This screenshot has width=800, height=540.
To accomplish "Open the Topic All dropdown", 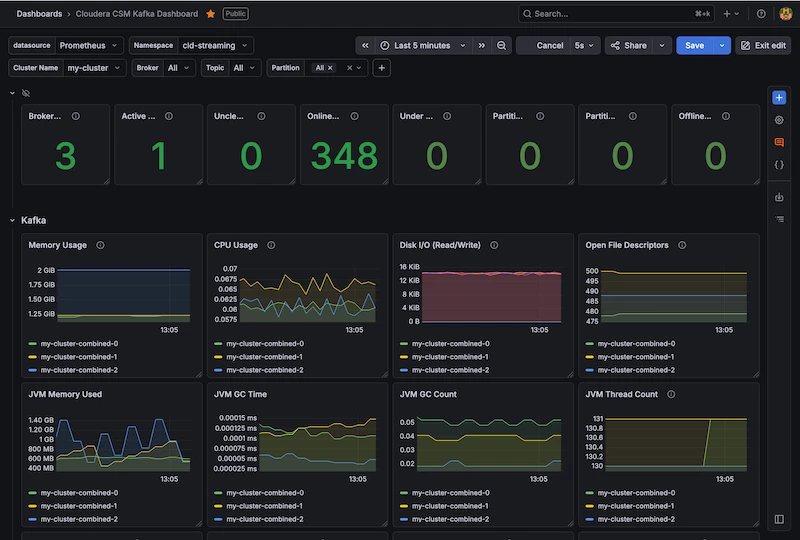I will pyautogui.click(x=244, y=68).
